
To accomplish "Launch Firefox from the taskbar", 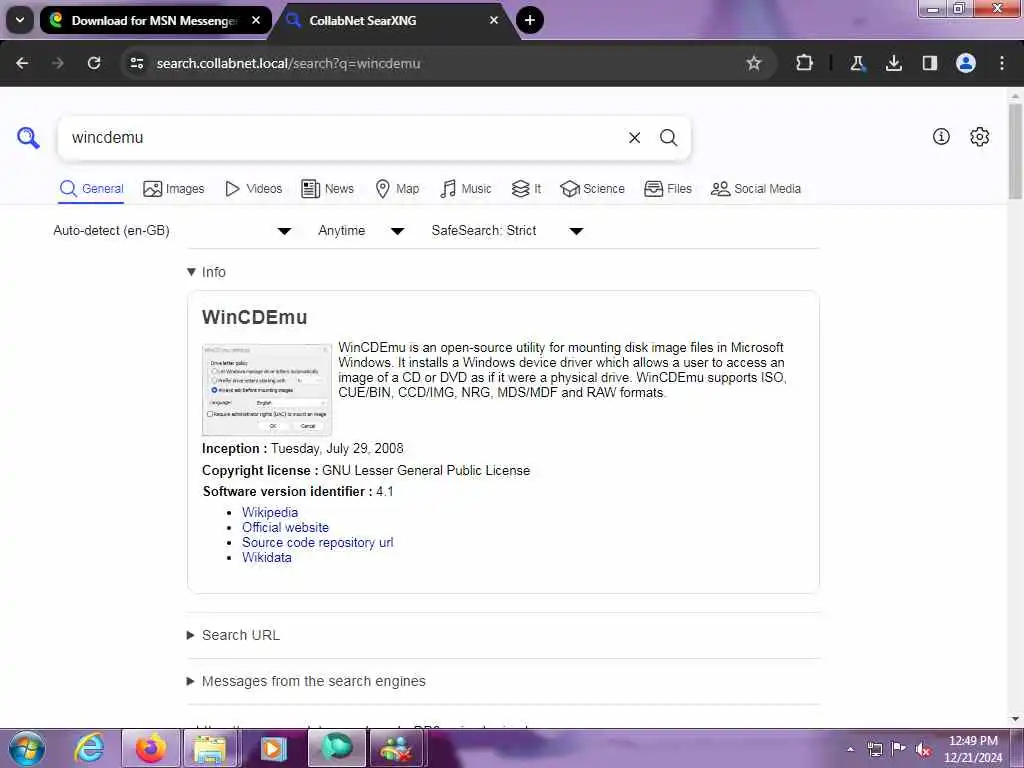I will pos(151,748).
